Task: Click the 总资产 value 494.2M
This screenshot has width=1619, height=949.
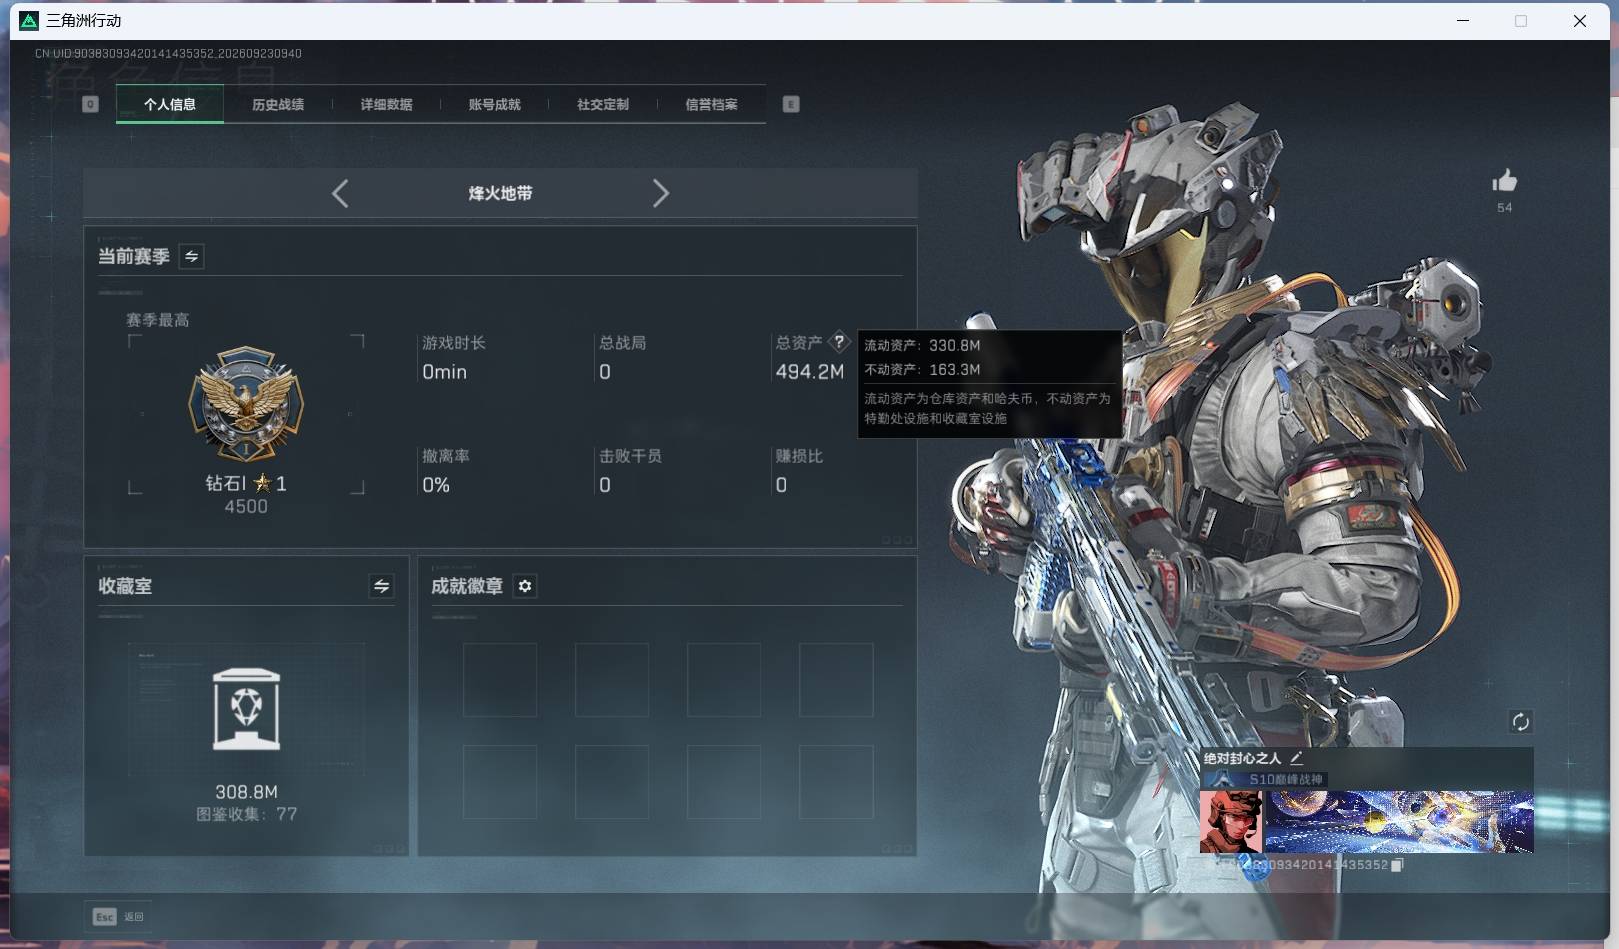Action: pyautogui.click(x=809, y=372)
